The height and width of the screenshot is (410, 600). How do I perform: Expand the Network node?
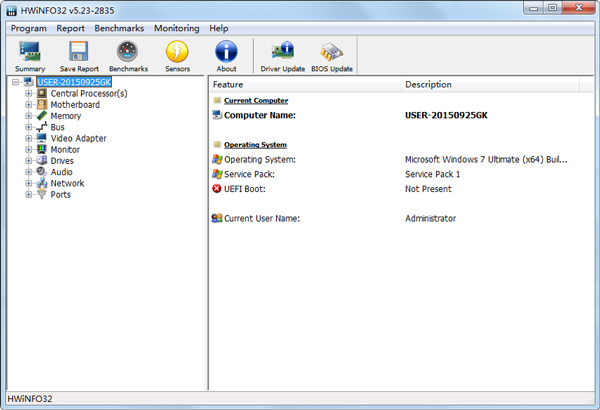click(29, 183)
